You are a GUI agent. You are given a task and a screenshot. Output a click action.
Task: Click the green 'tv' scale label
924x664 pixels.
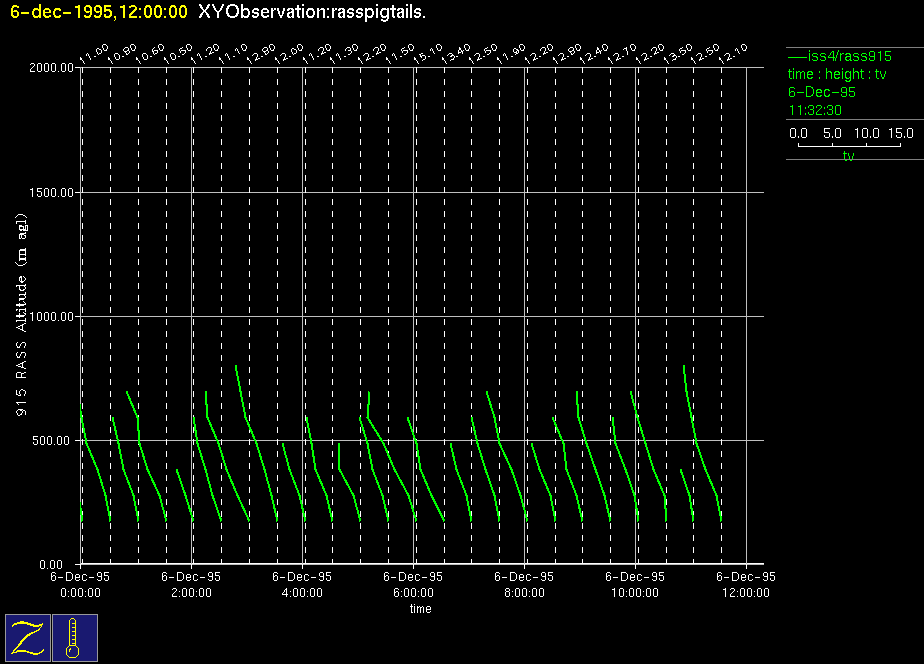pos(848,156)
